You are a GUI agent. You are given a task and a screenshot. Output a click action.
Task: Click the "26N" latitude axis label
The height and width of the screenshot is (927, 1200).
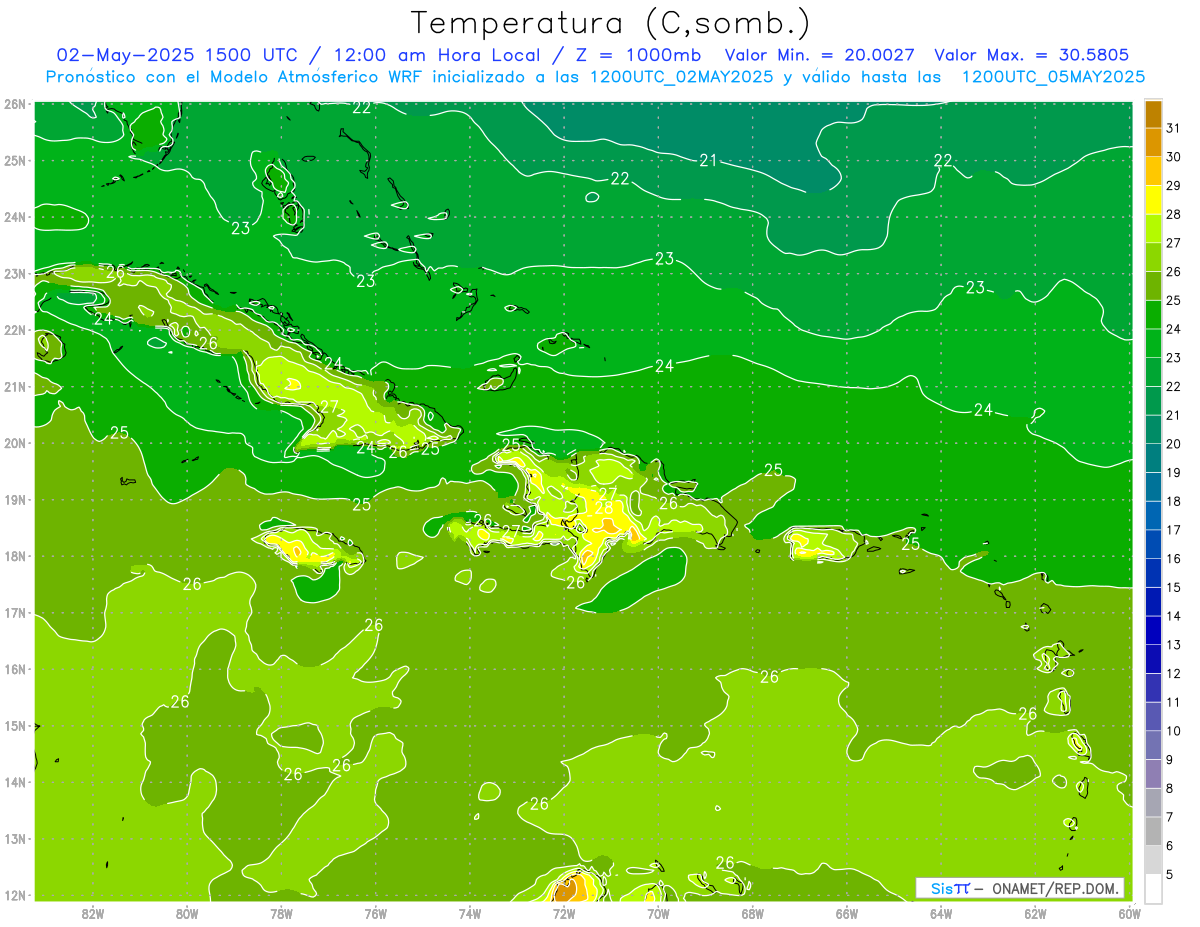tap(14, 104)
